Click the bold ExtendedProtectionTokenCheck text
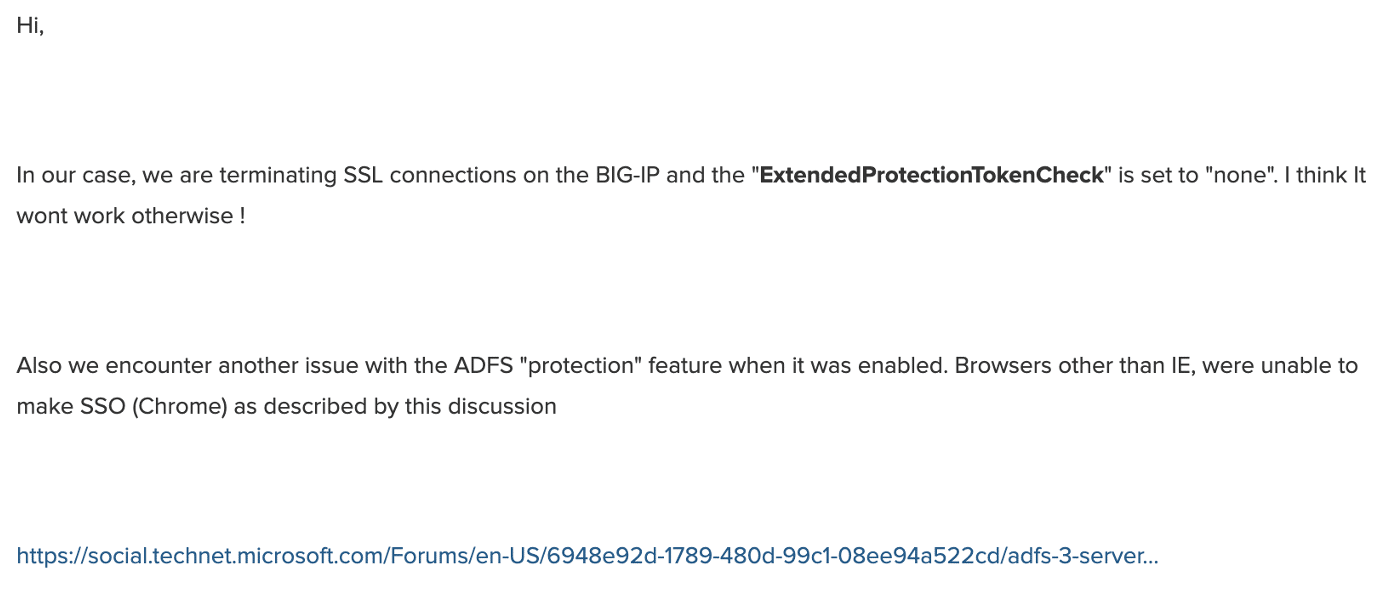The image size is (1392, 608). 932,175
